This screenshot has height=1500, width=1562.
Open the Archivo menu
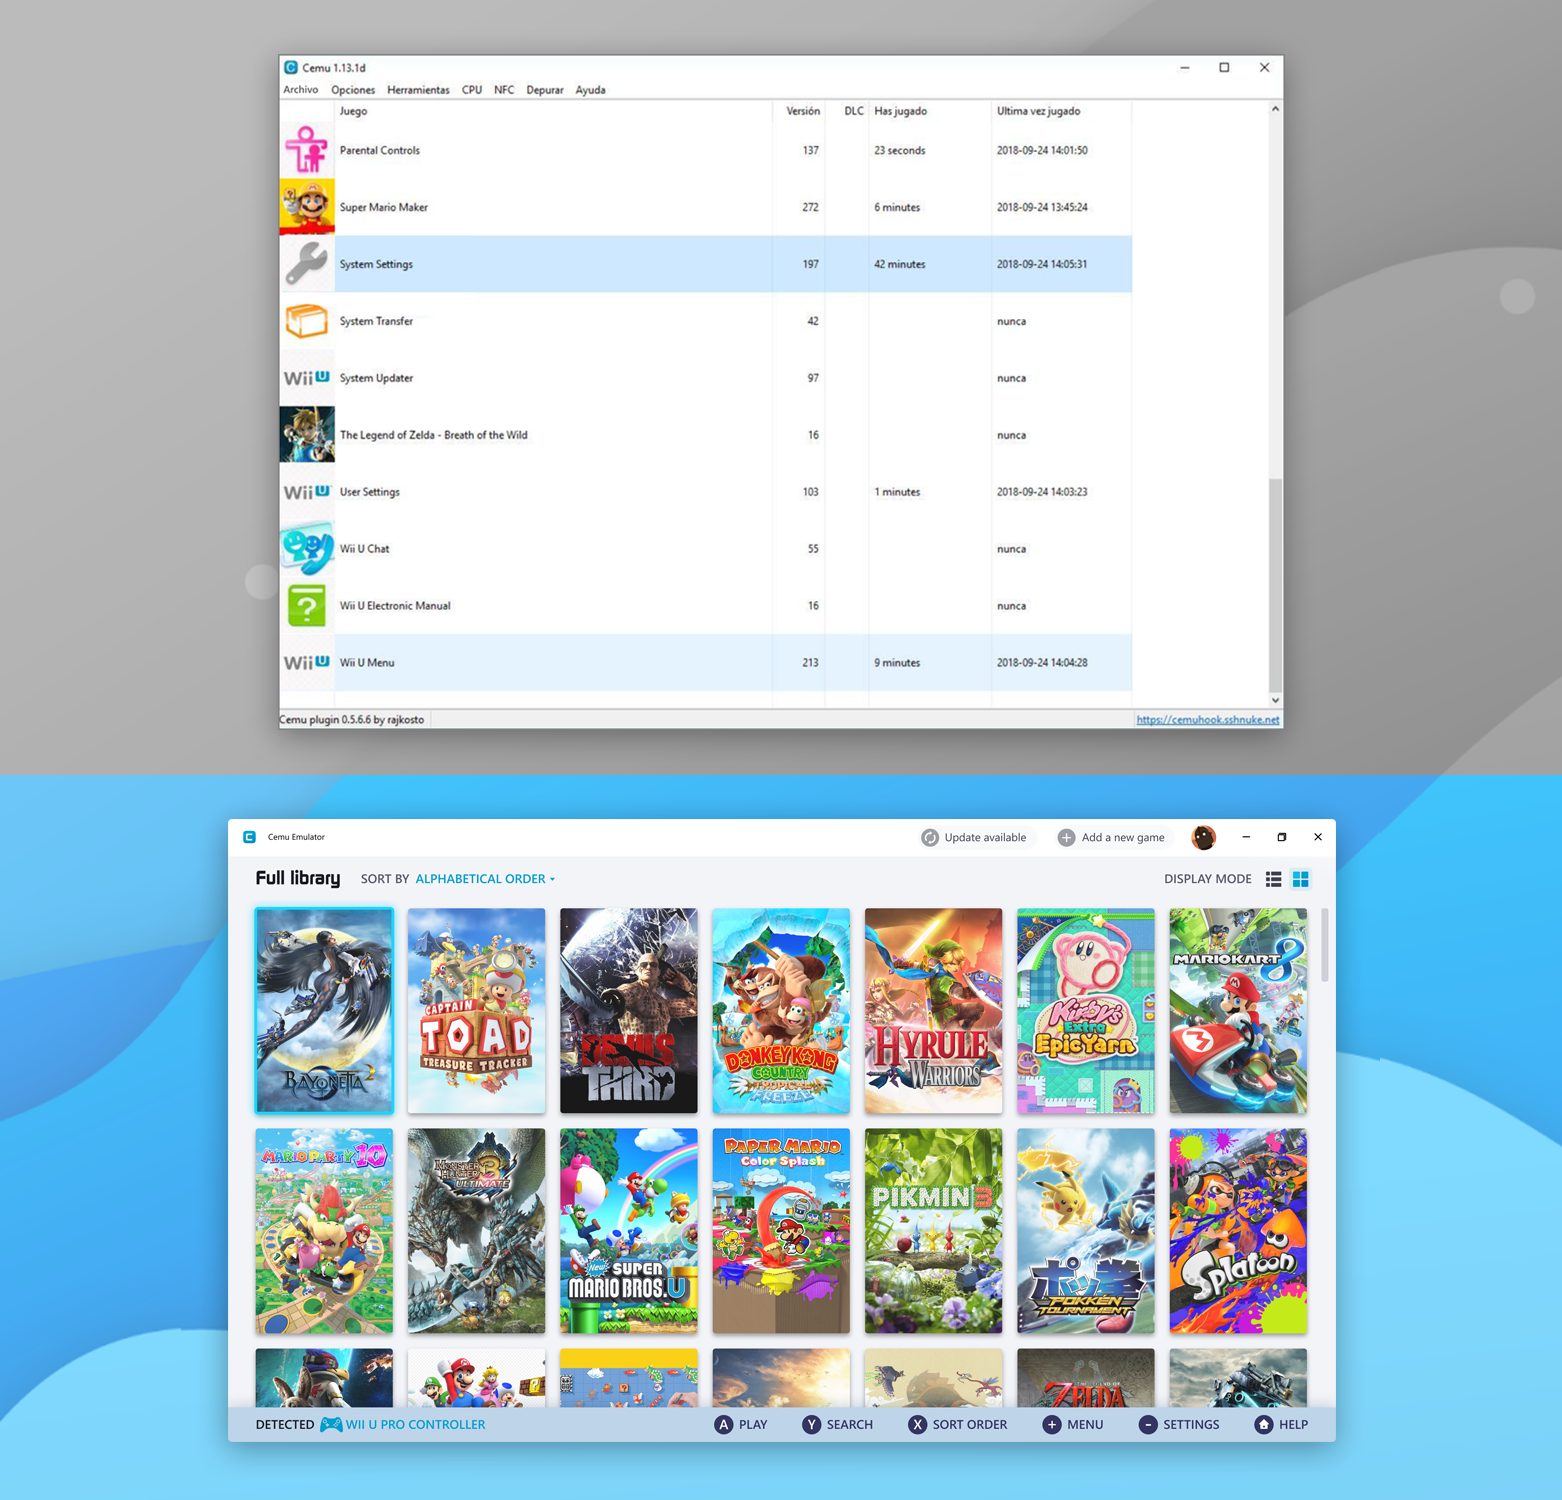[x=300, y=90]
